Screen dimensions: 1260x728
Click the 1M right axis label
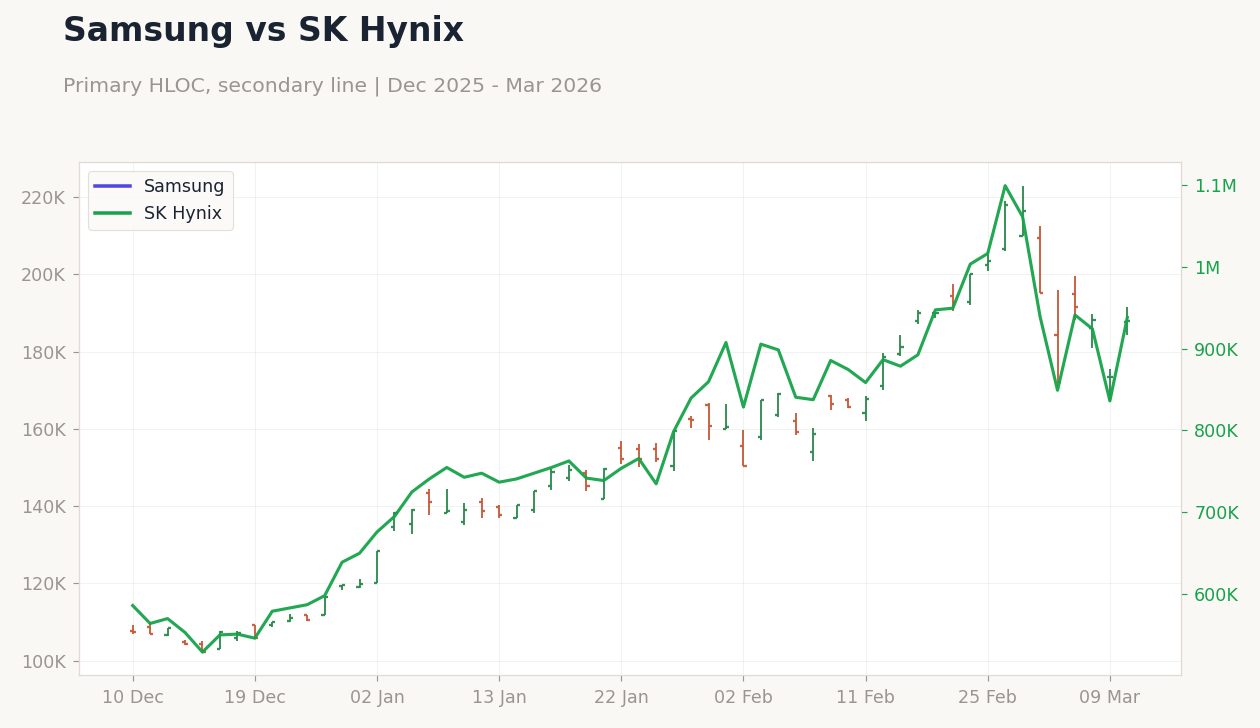click(1207, 268)
